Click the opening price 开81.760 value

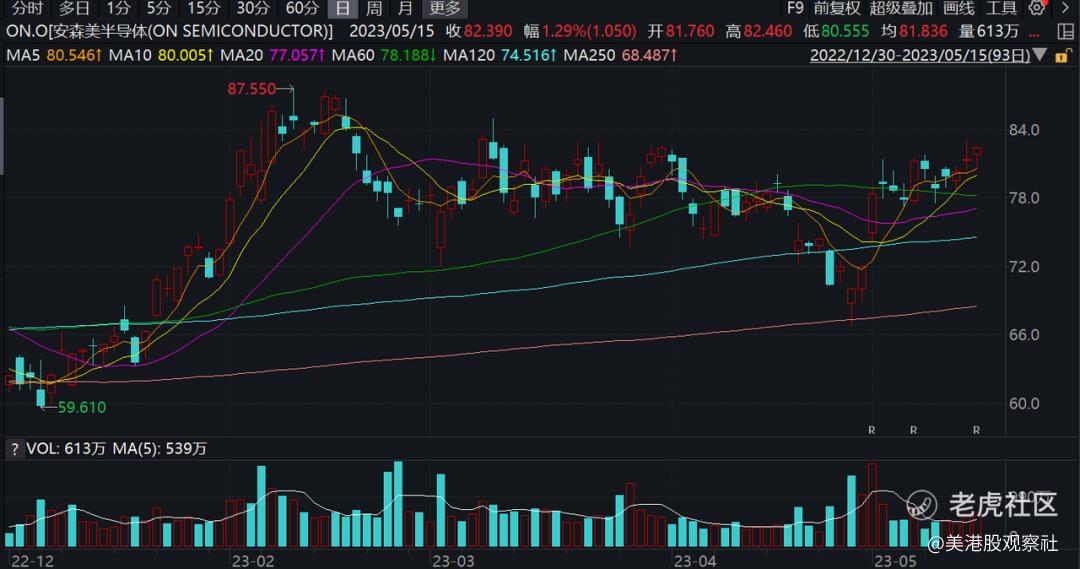pos(681,31)
